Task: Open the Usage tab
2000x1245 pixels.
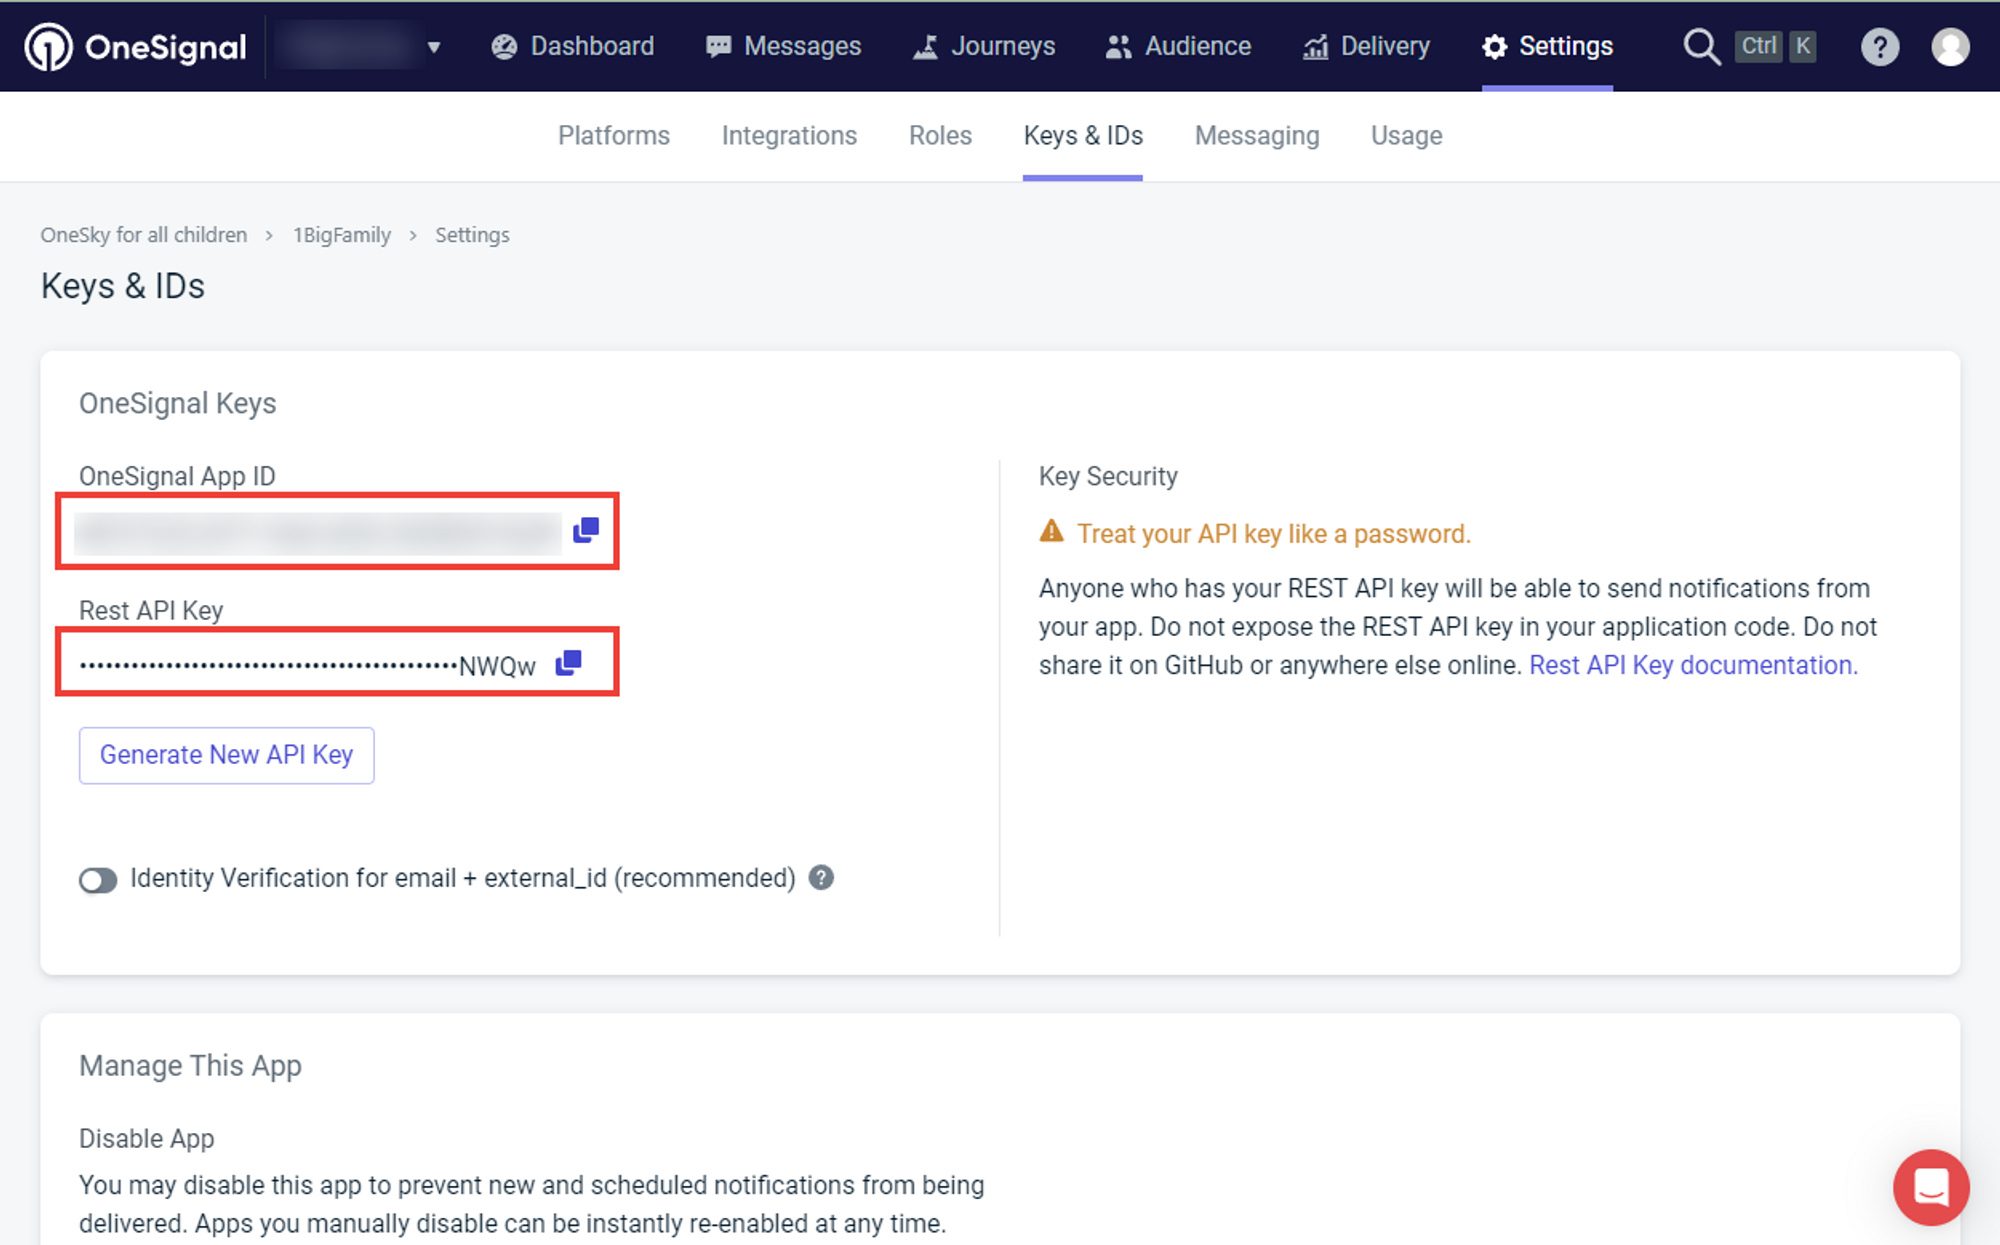Action: click(1406, 135)
